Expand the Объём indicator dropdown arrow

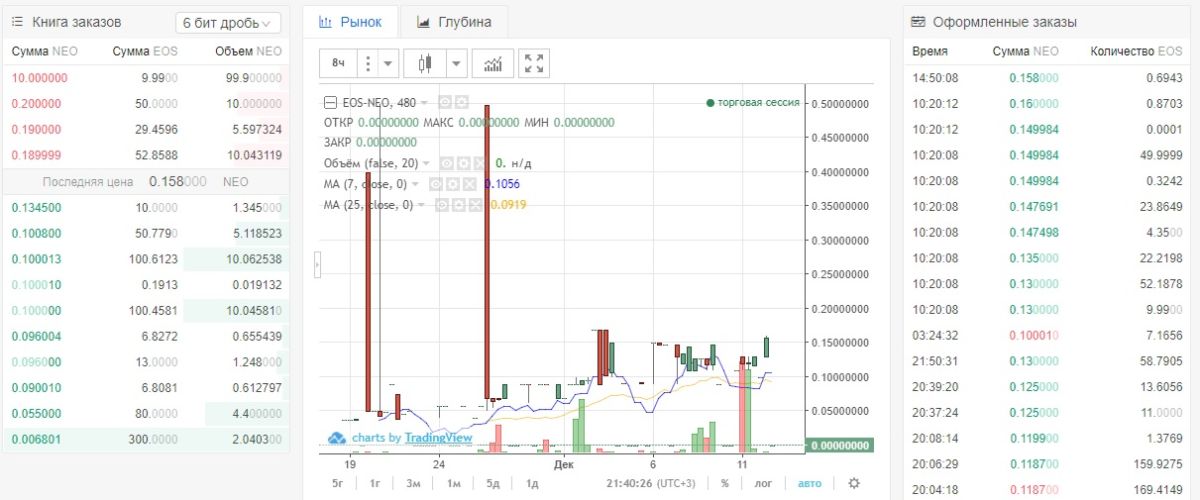click(424, 162)
